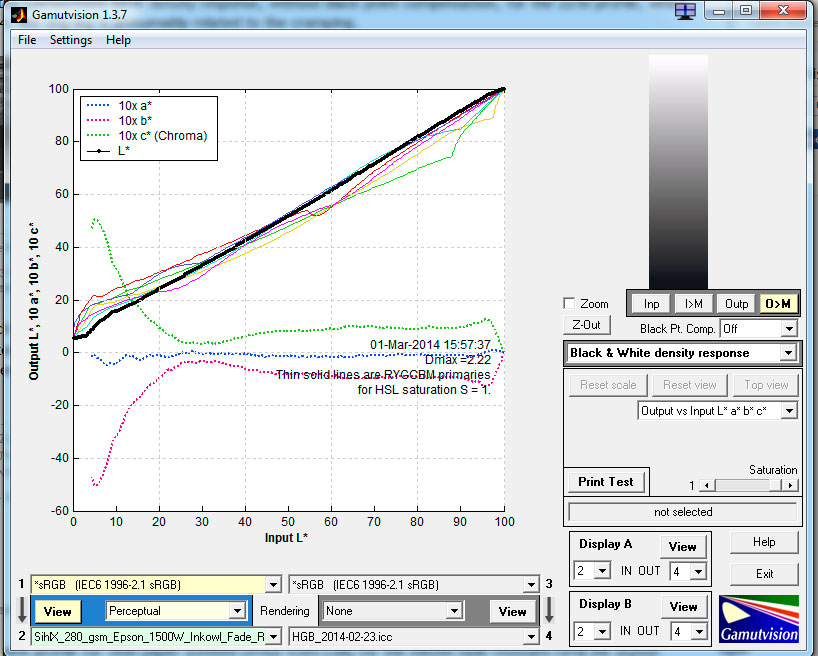The width and height of the screenshot is (818, 656).
Task: Select the Outp display mode
Action: [x=736, y=304]
